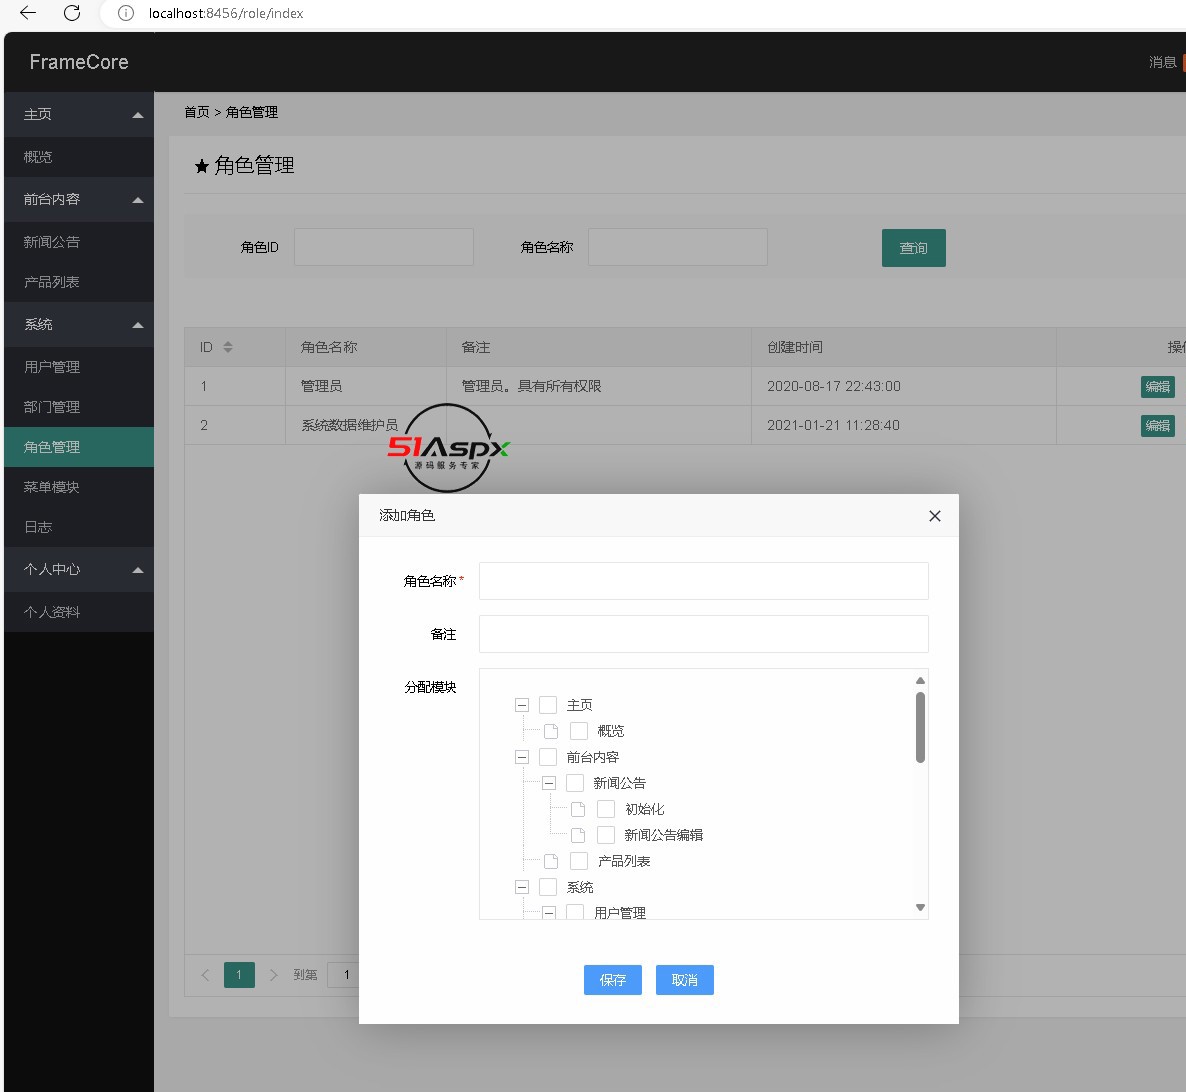Check the 概览 module checkbox
This screenshot has height=1092, width=1186.
pos(579,731)
